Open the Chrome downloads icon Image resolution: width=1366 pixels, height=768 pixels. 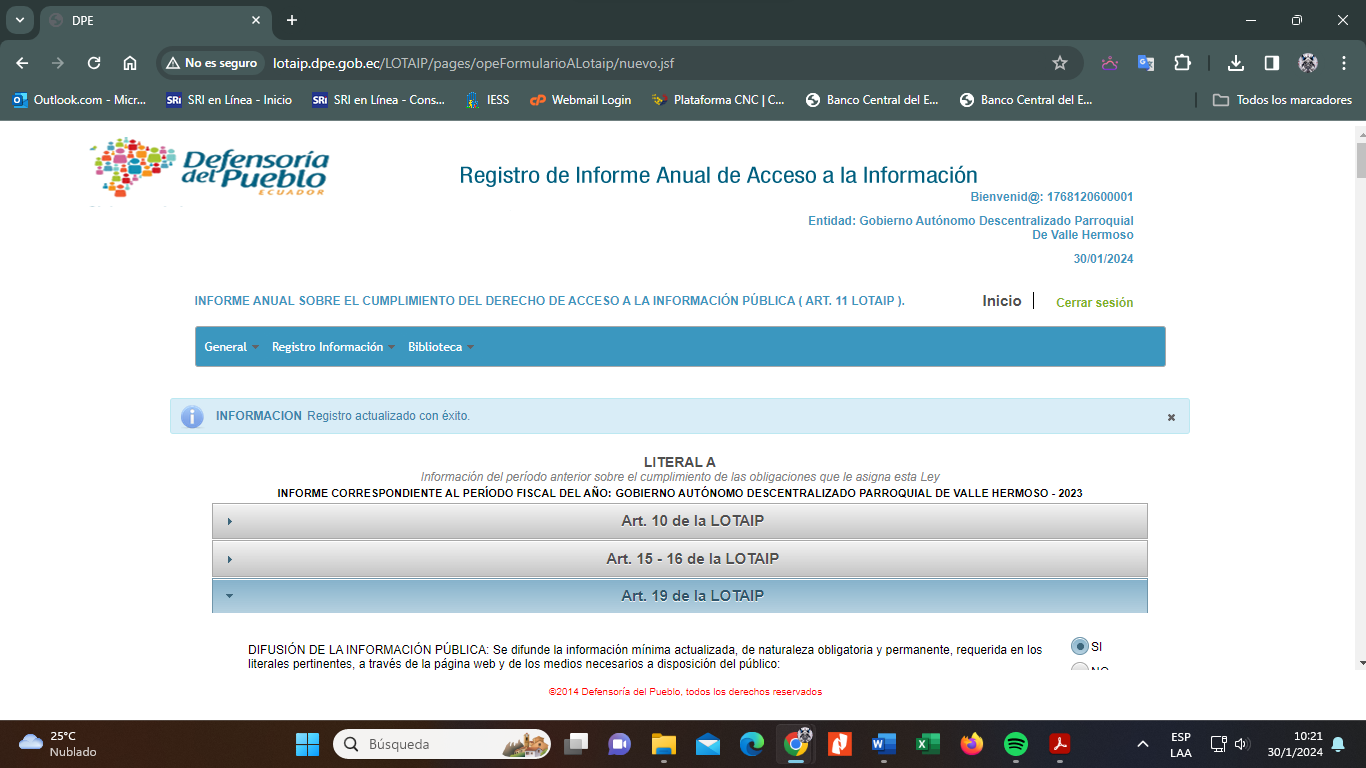click(x=1236, y=63)
